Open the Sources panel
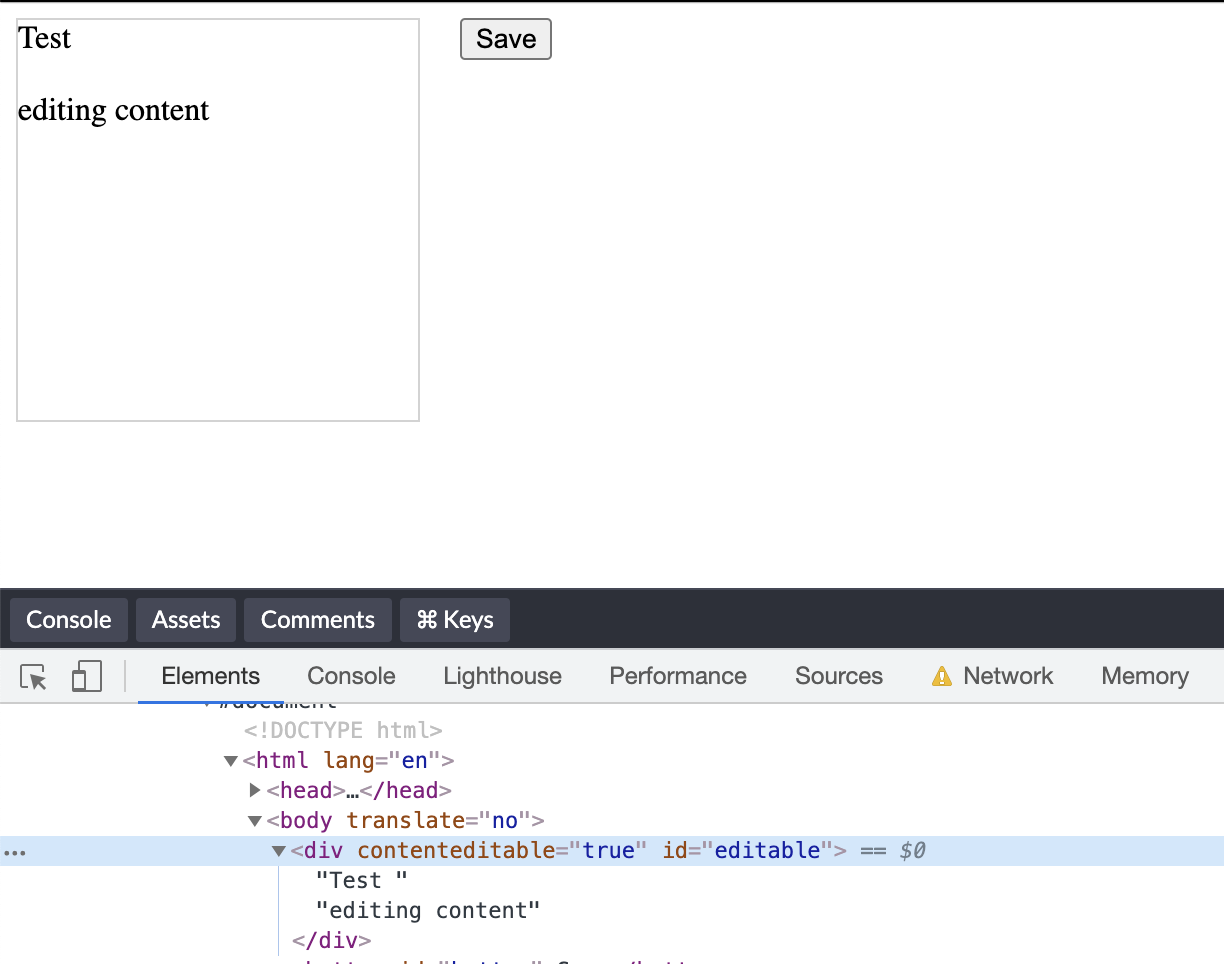 click(838, 676)
